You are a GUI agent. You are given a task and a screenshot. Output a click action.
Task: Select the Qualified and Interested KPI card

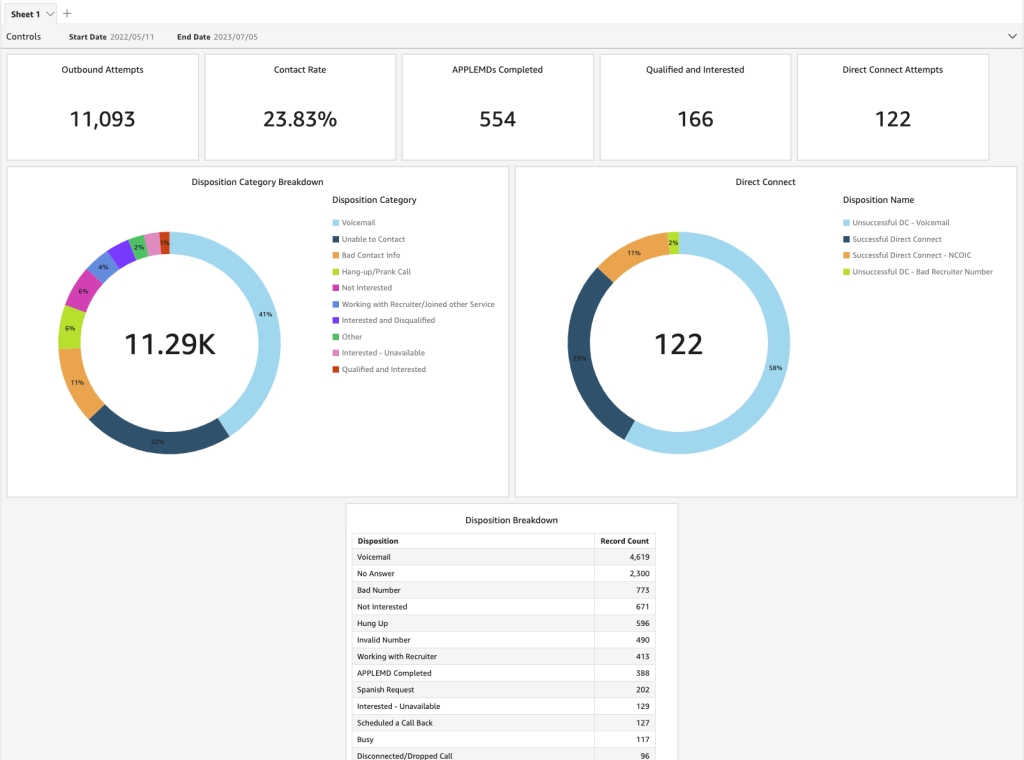(695, 105)
